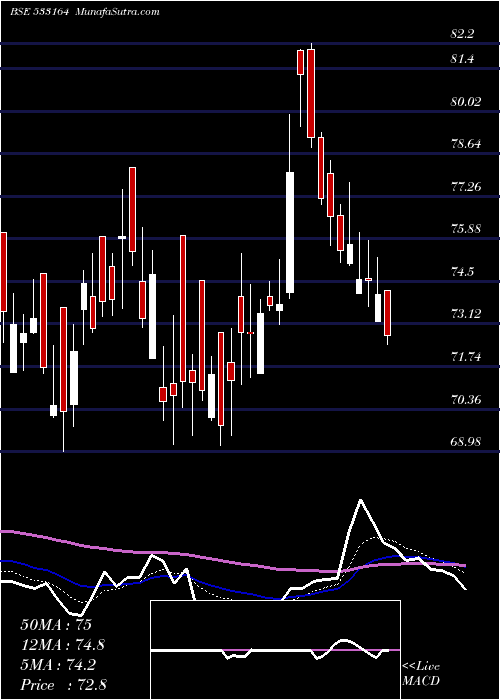
Task: Click the 5MA : 74.2 readout
Action: tap(59, 665)
